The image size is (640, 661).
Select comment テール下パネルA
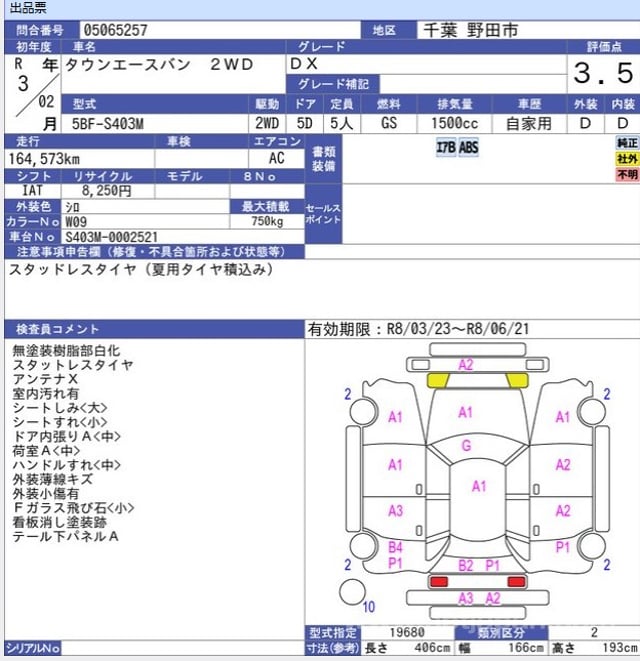65,537
